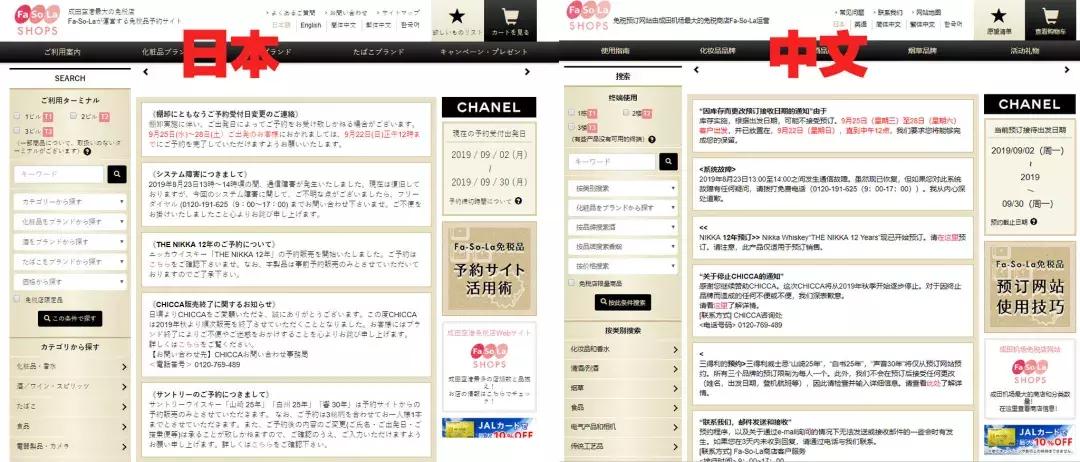
Task: Expand 电气产品和相机 category, Chinese page
Action: [623, 427]
